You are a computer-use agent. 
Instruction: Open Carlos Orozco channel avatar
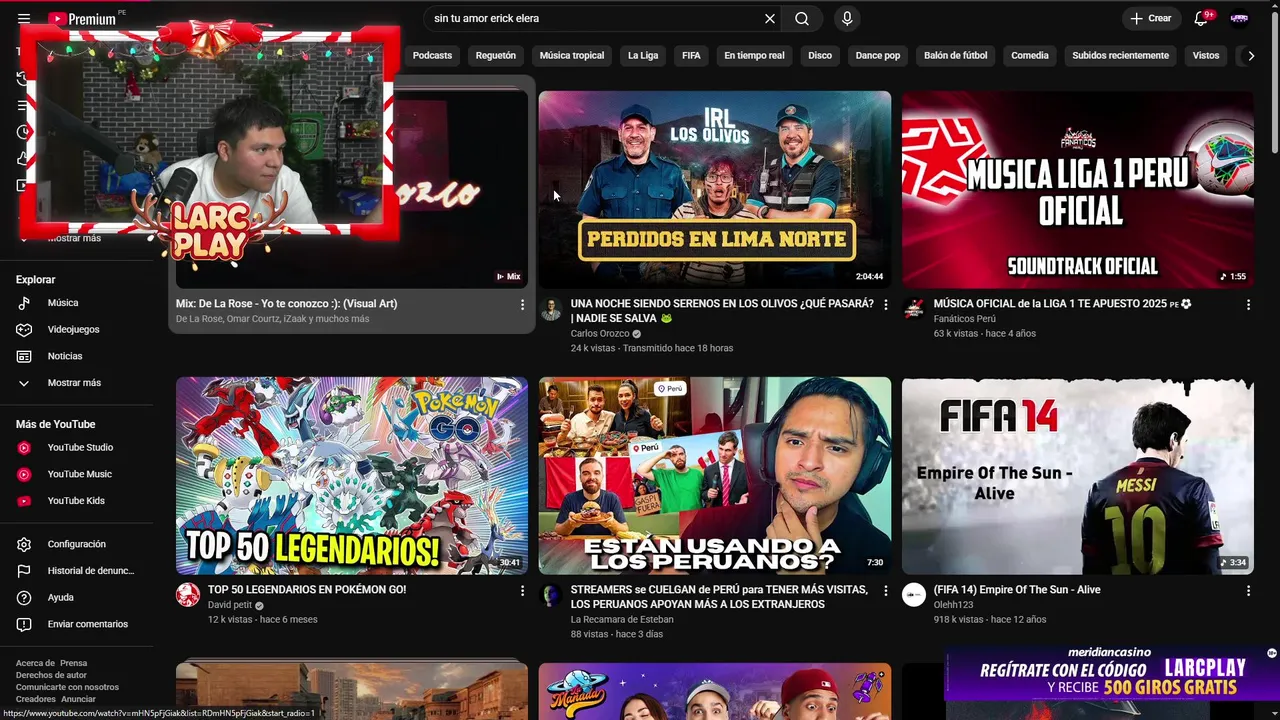(551, 309)
